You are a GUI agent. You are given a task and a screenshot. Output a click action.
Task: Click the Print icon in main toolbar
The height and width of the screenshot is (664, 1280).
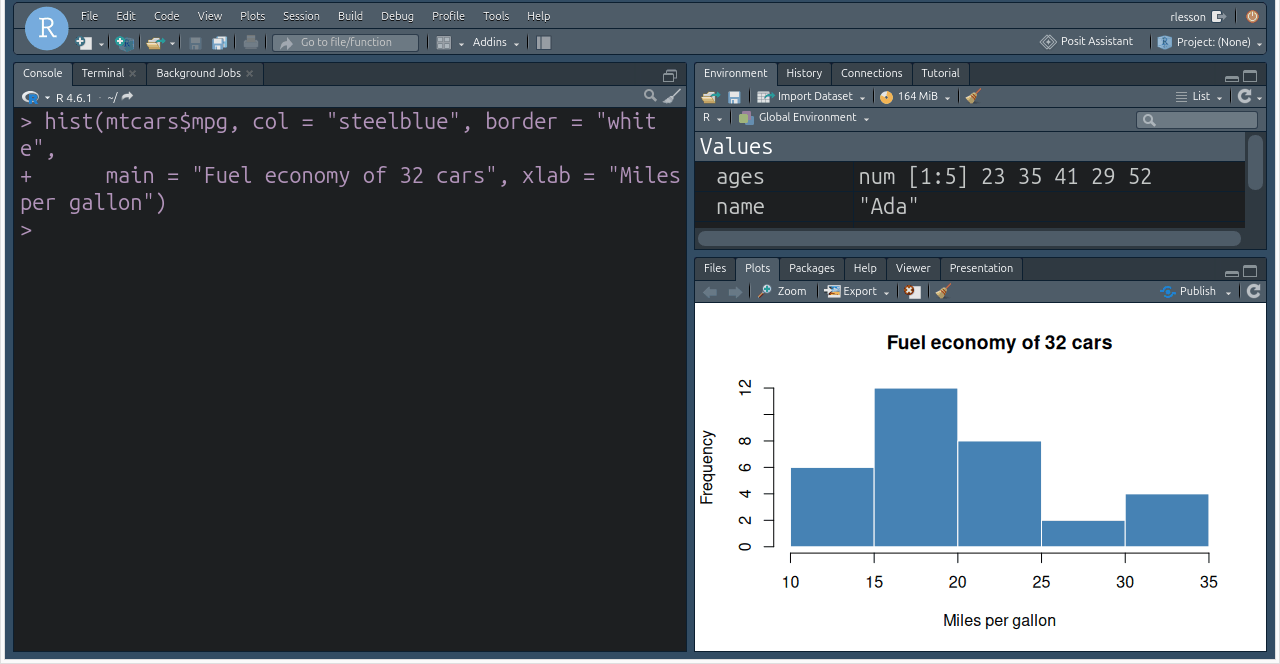[251, 42]
